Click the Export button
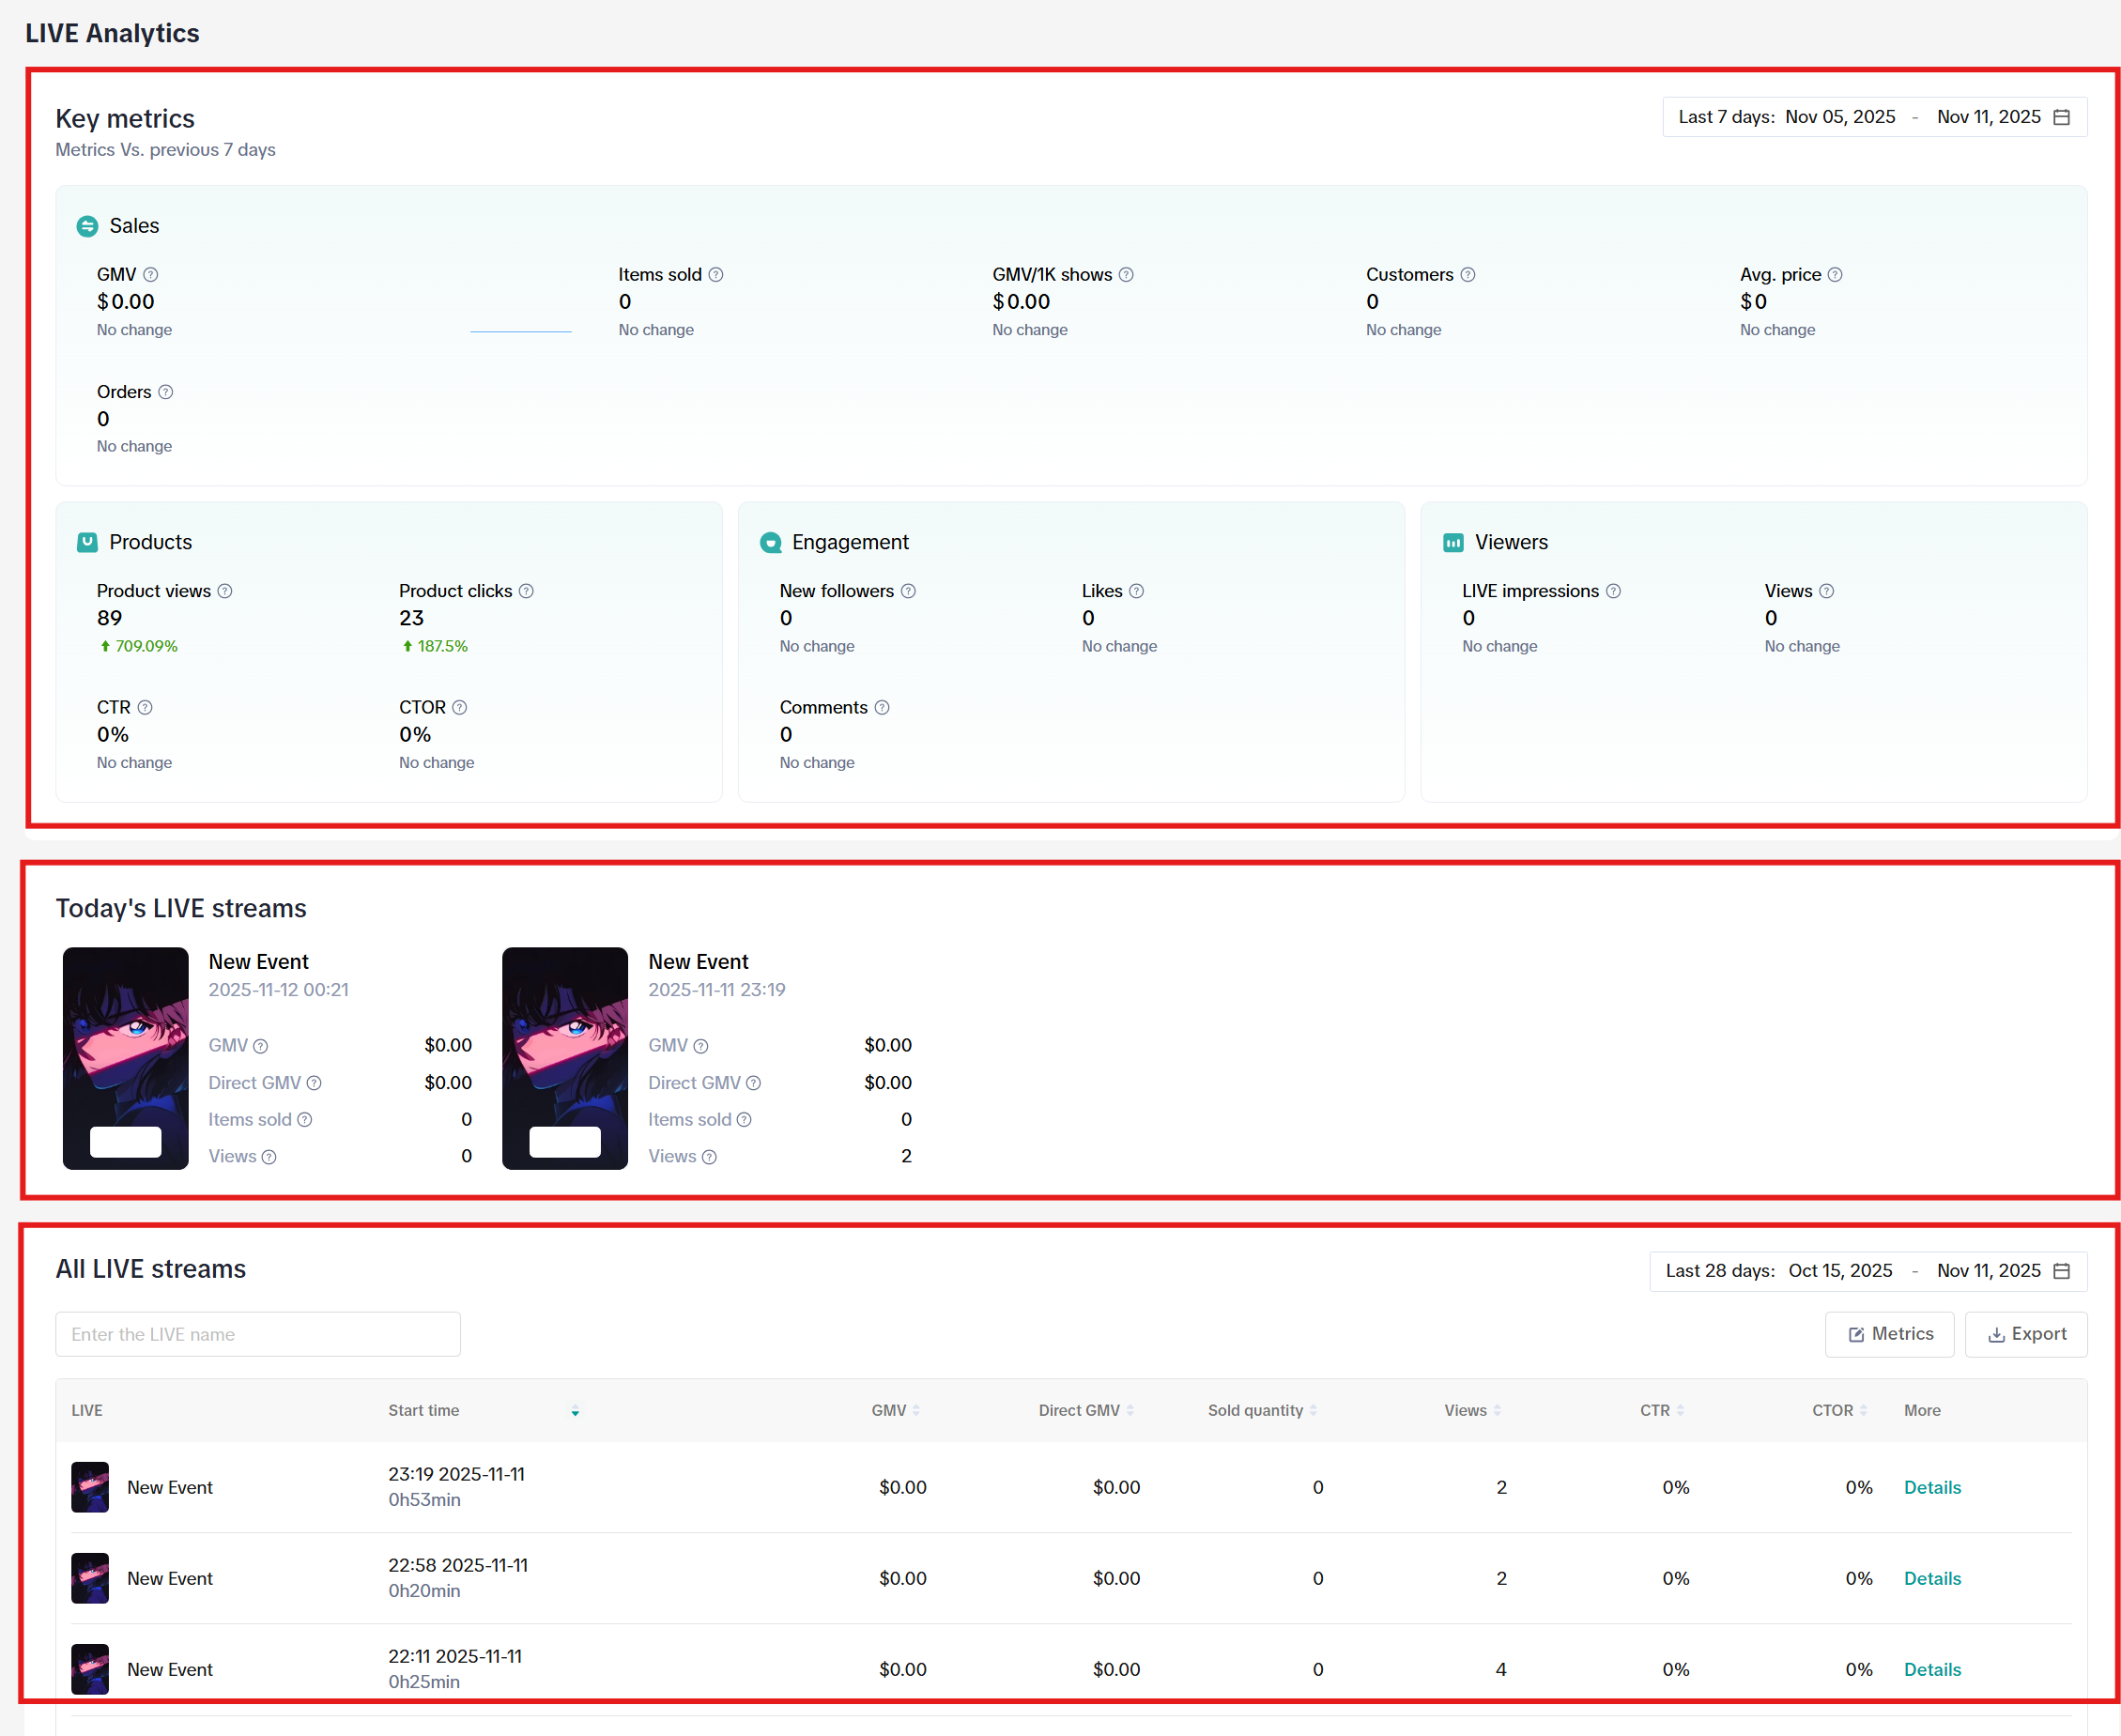The image size is (2121, 1736). point(2026,1335)
